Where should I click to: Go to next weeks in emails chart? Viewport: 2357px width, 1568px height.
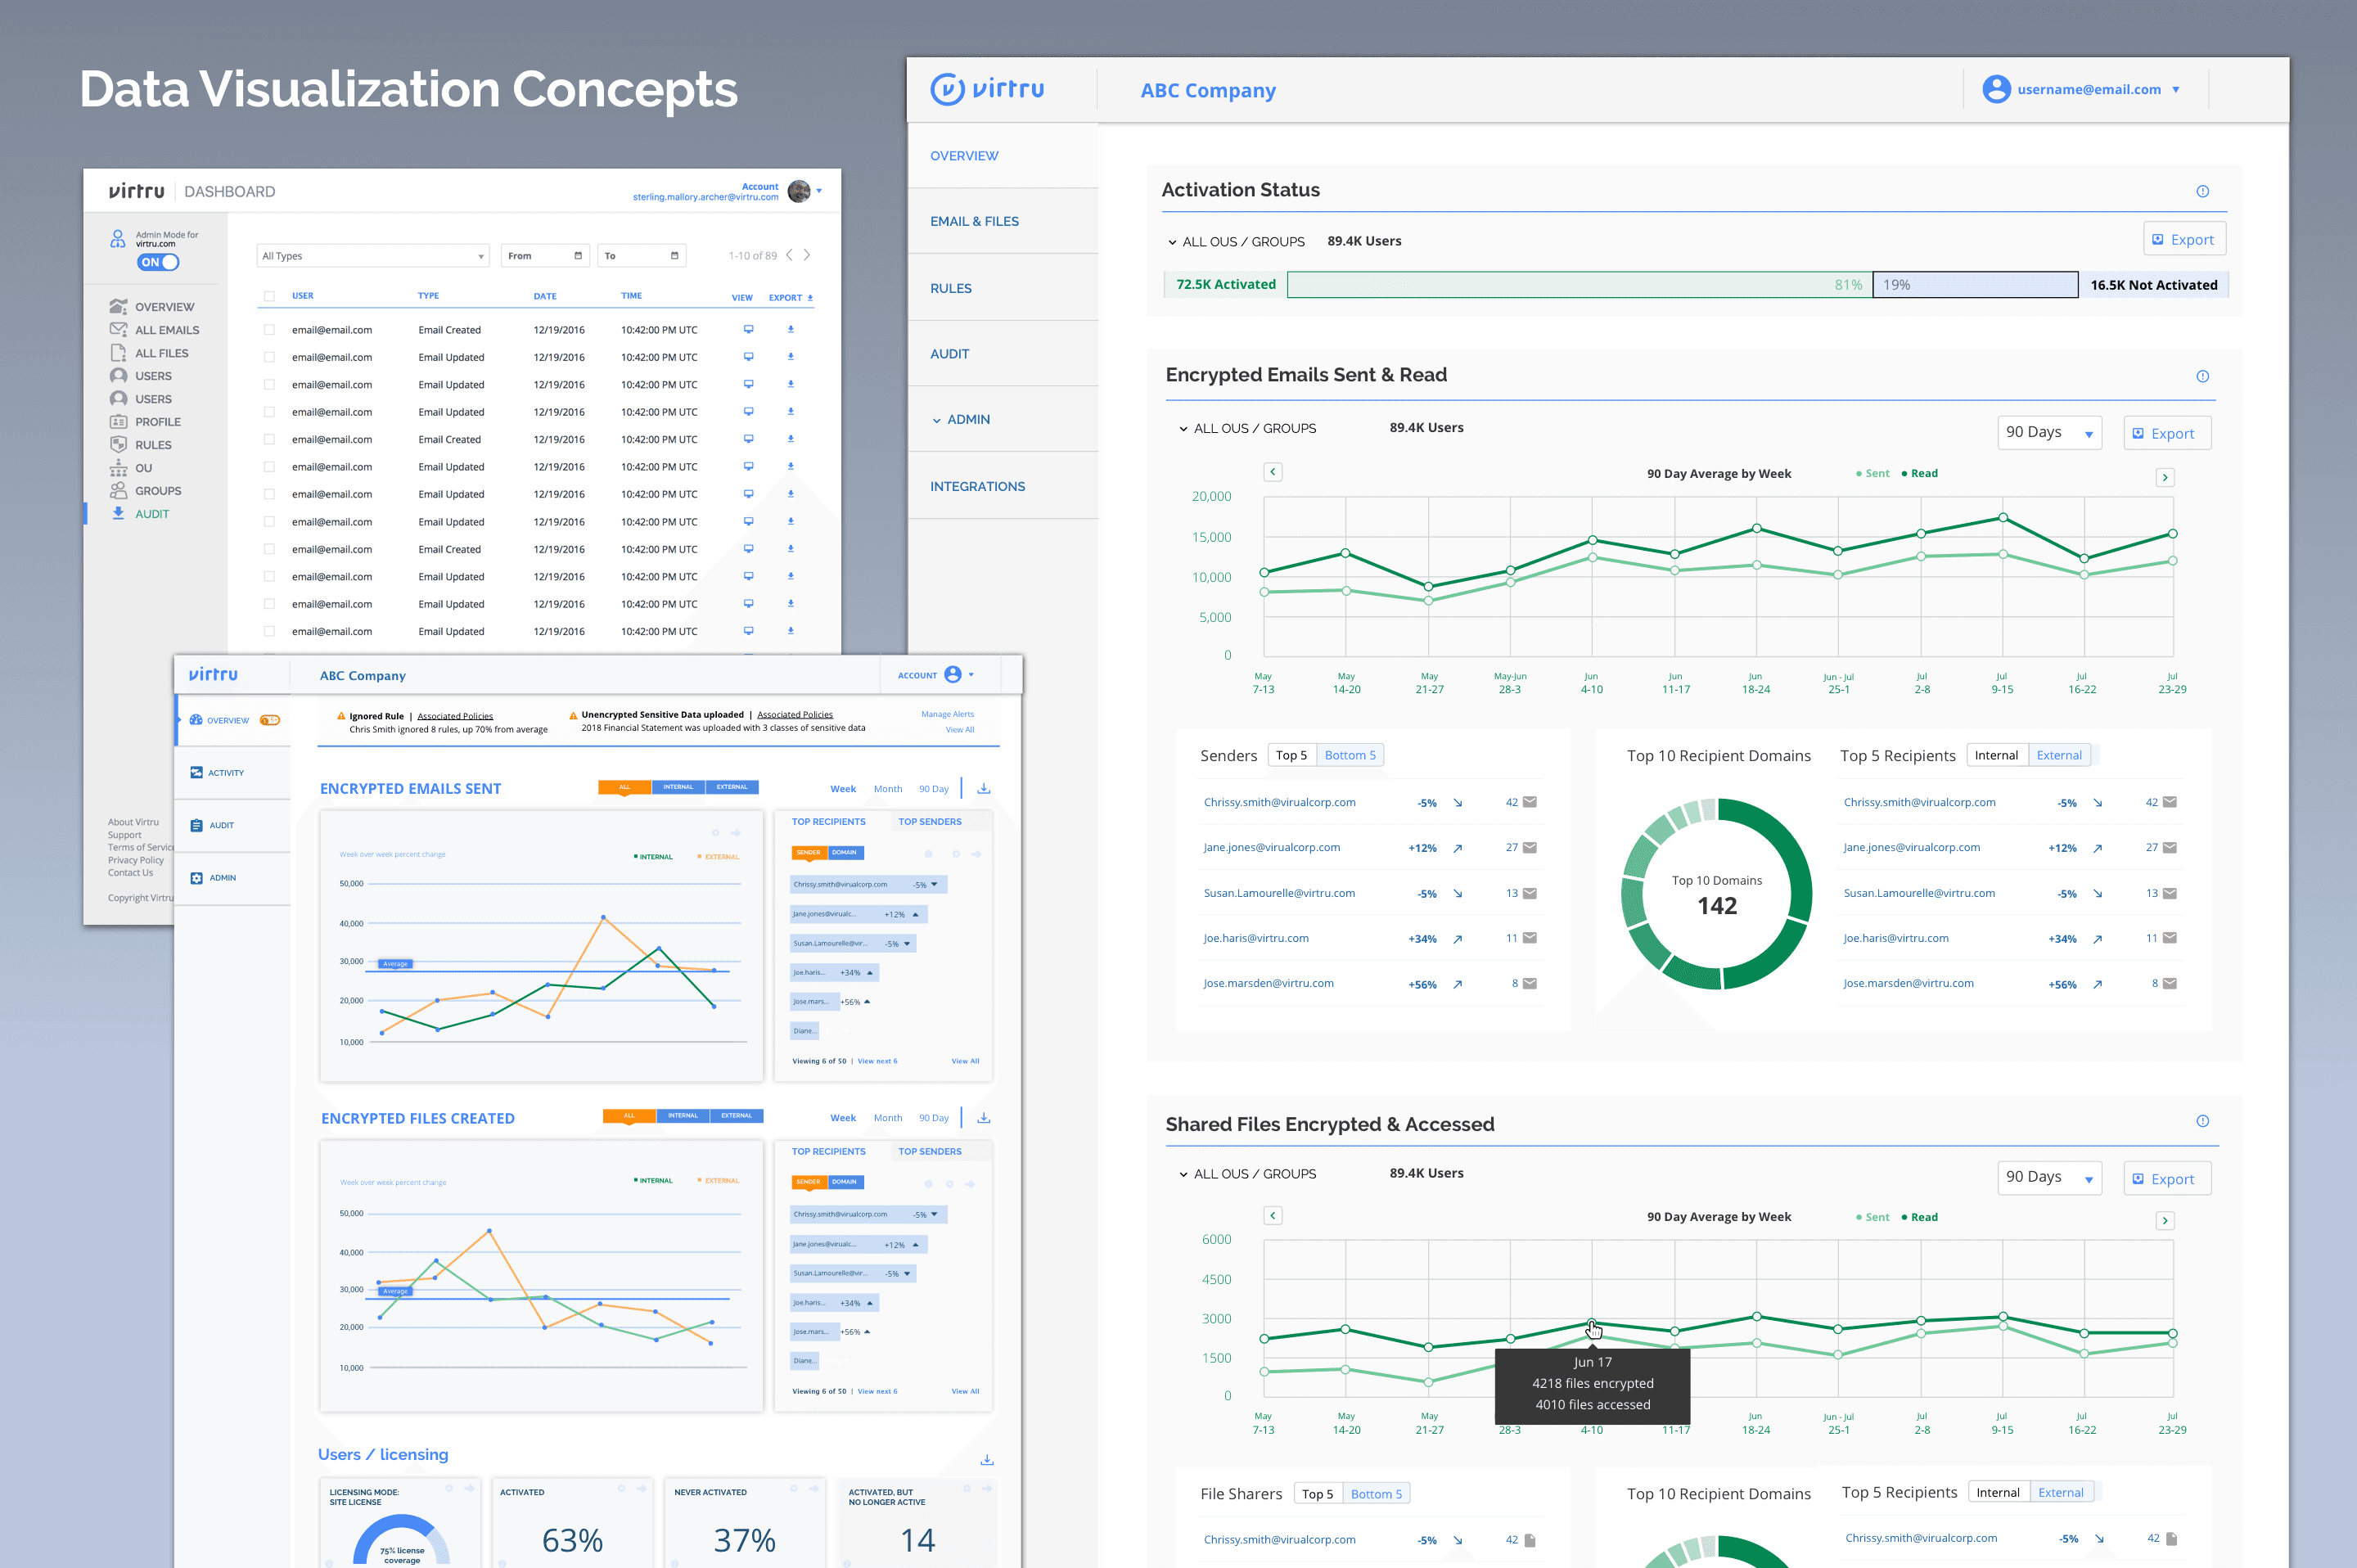click(x=2165, y=477)
